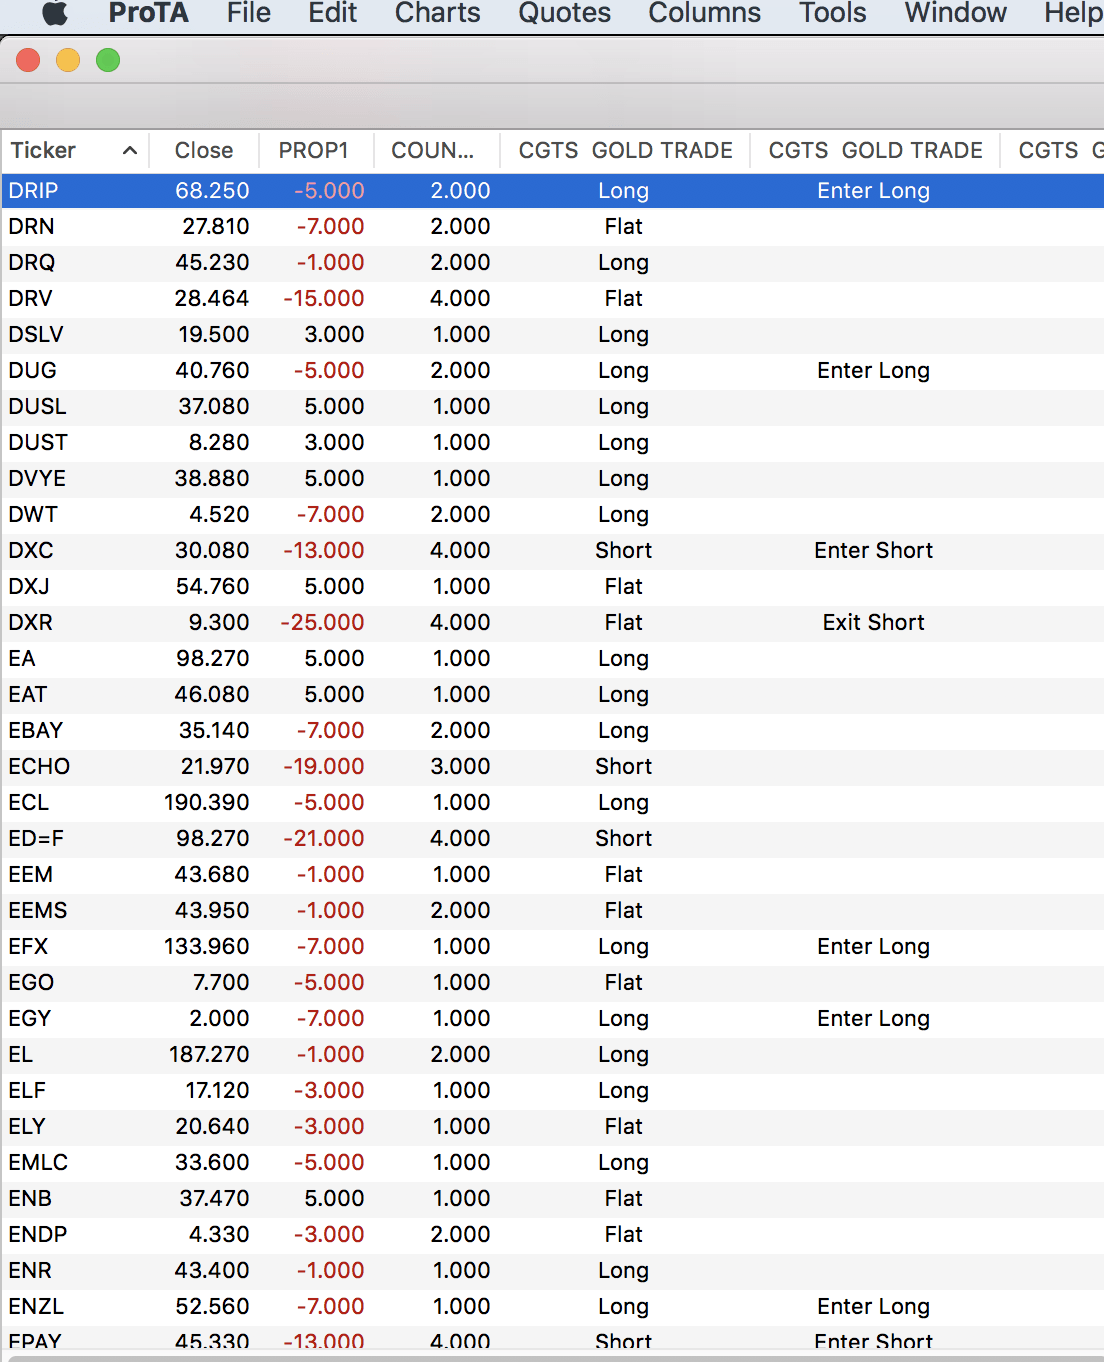Open the Apple menu
Image resolution: width=1104 pixels, height=1362 pixels.
pyautogui.click(x=54, y=13)
